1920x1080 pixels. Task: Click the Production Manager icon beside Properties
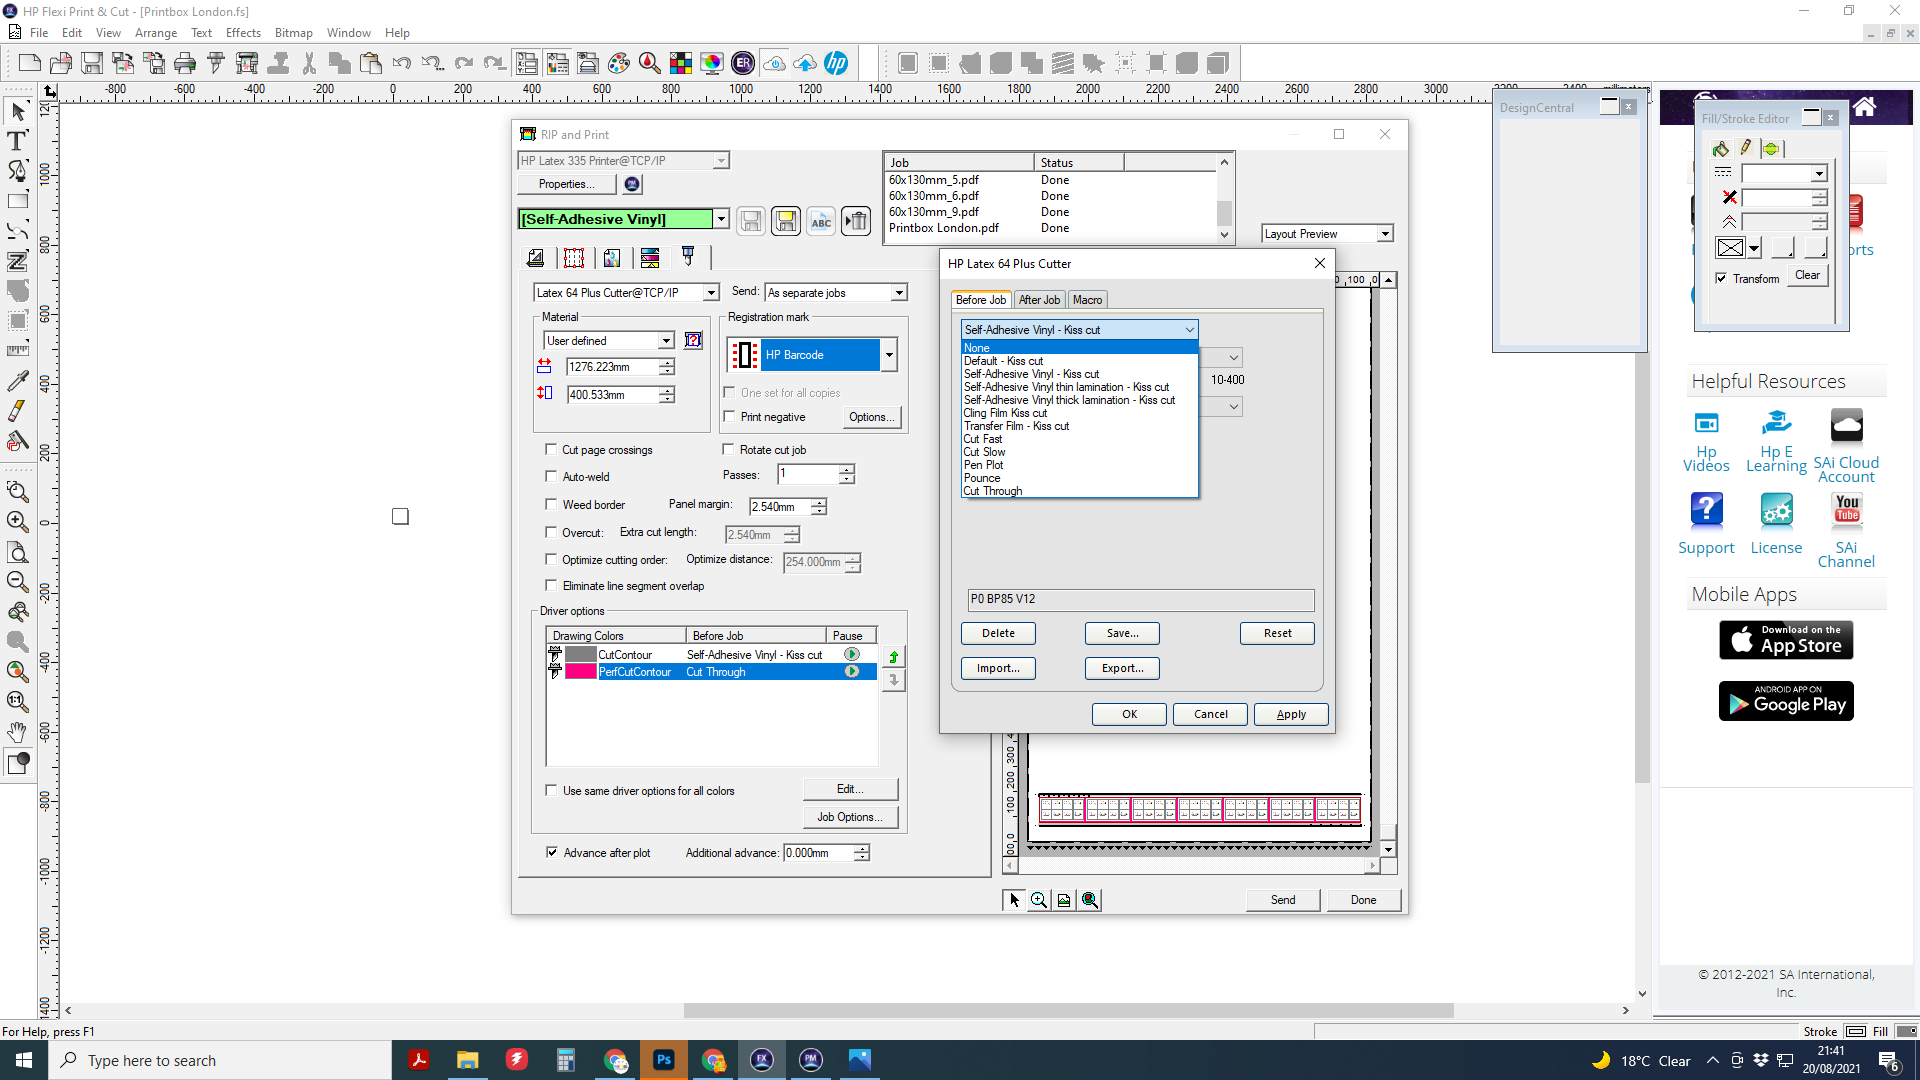pyautogui.click(x=632, y=184)
